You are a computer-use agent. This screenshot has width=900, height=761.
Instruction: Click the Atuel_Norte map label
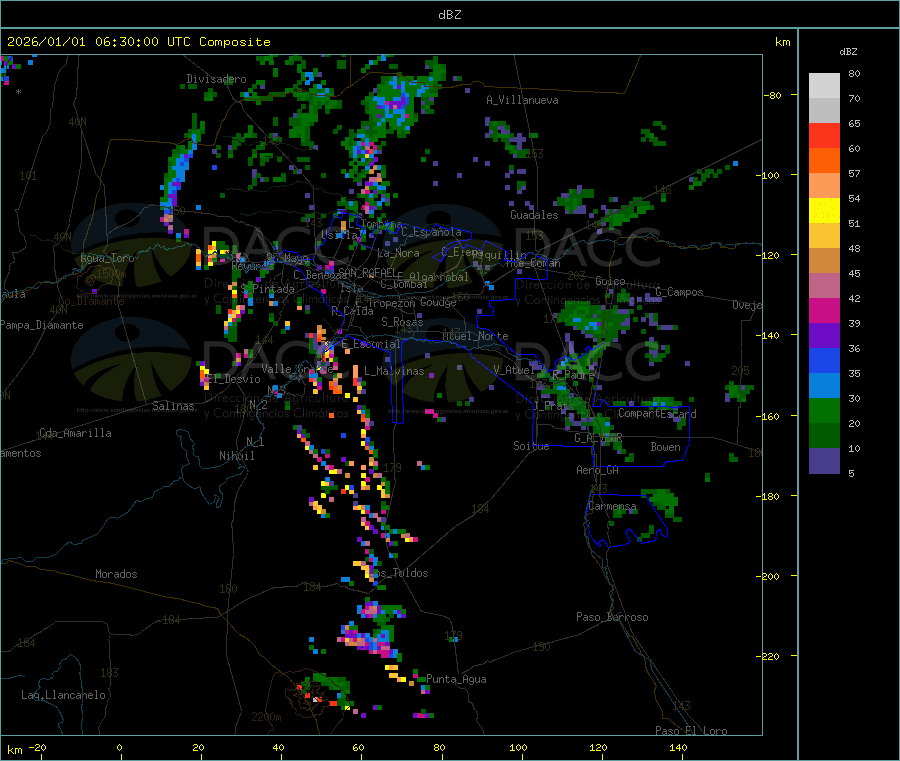pyautogui.click(x=475, y=336)
